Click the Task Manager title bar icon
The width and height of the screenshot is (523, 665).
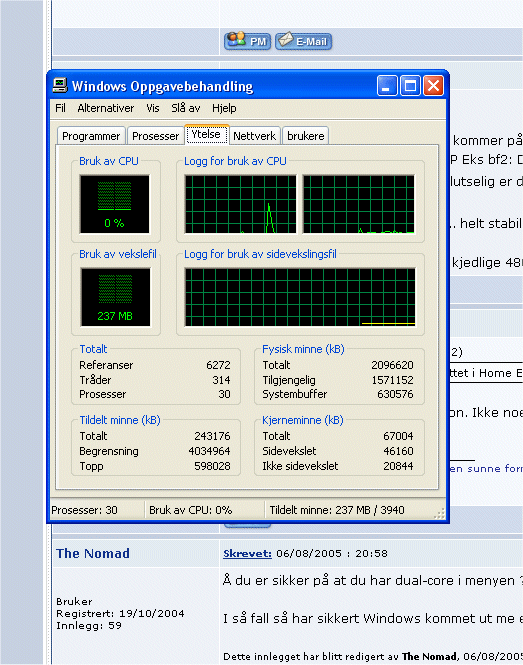(60, 86)
